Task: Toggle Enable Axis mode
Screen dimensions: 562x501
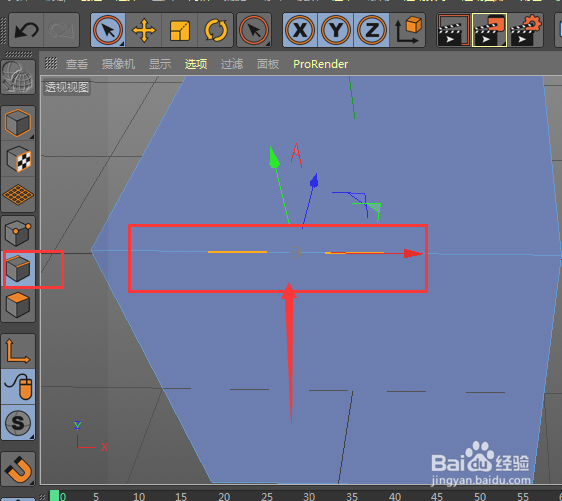Action: point(18,351)
